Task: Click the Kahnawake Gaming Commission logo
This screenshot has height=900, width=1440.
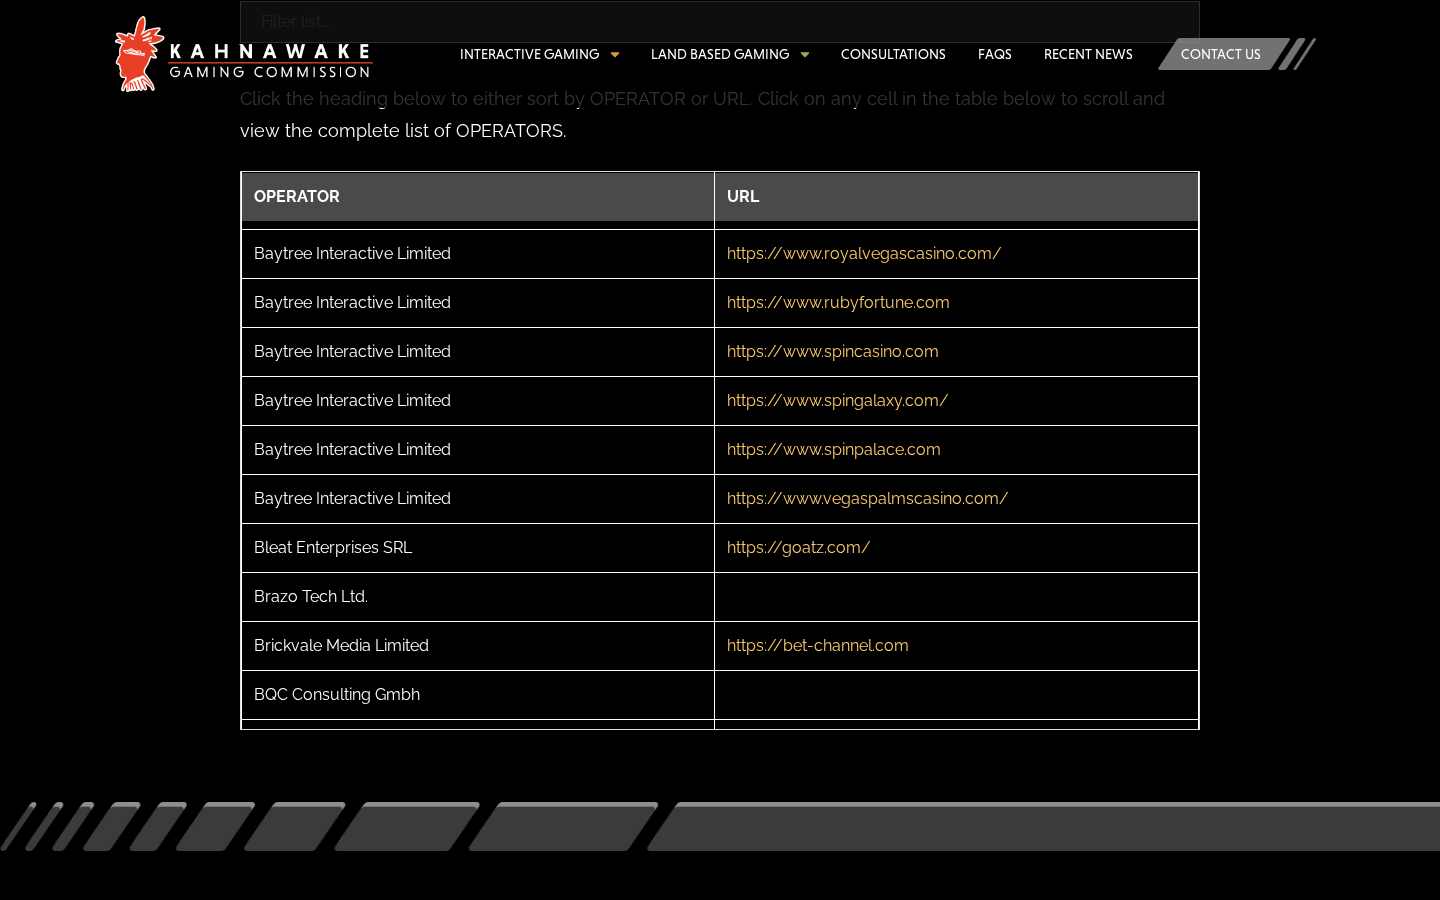Action: [244, 54]
